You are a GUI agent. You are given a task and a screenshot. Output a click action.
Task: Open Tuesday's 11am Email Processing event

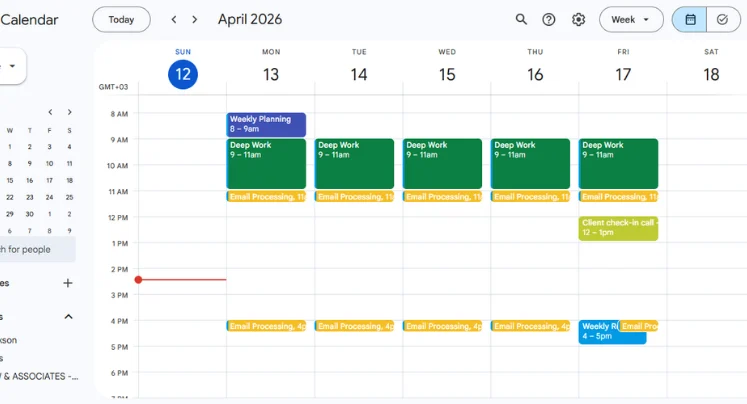(x=354, y=196)
